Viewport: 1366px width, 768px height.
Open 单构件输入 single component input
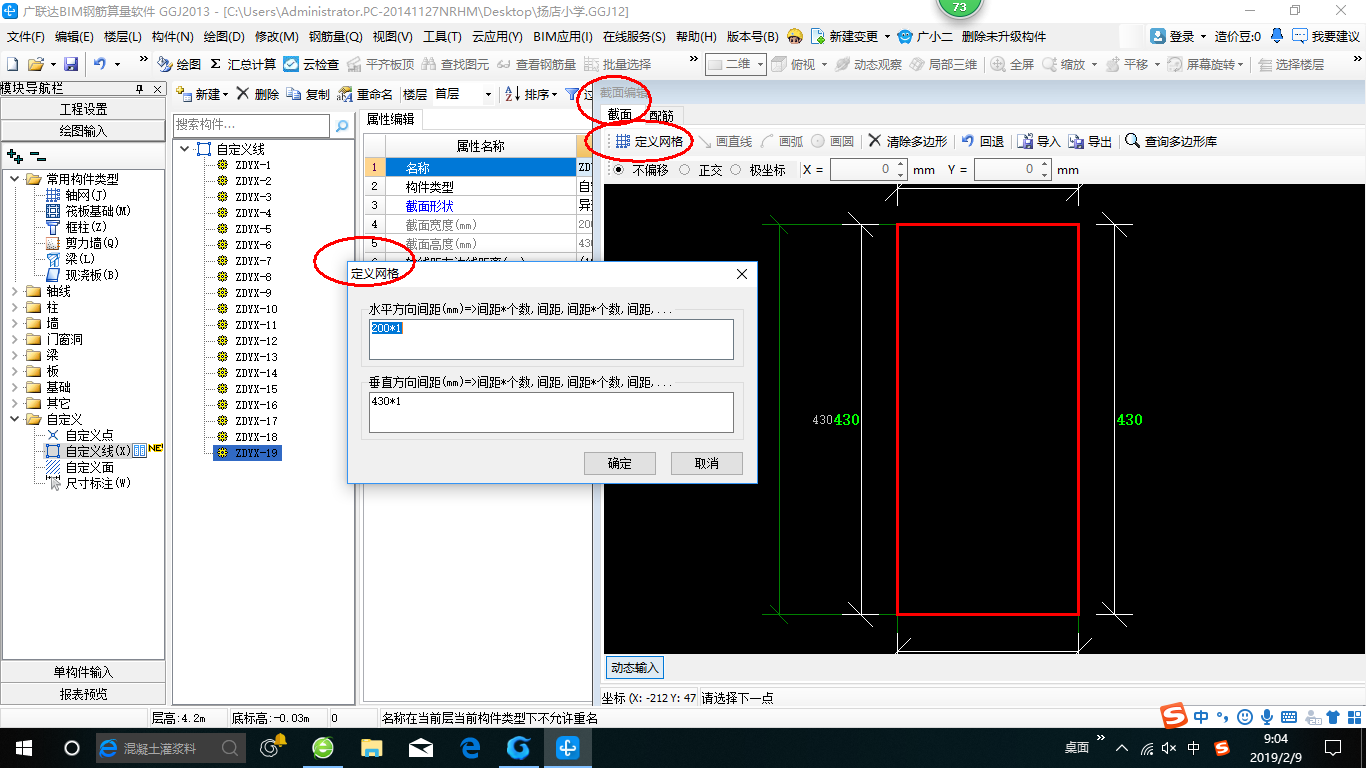pyautogui.click(x=83, y=672)
